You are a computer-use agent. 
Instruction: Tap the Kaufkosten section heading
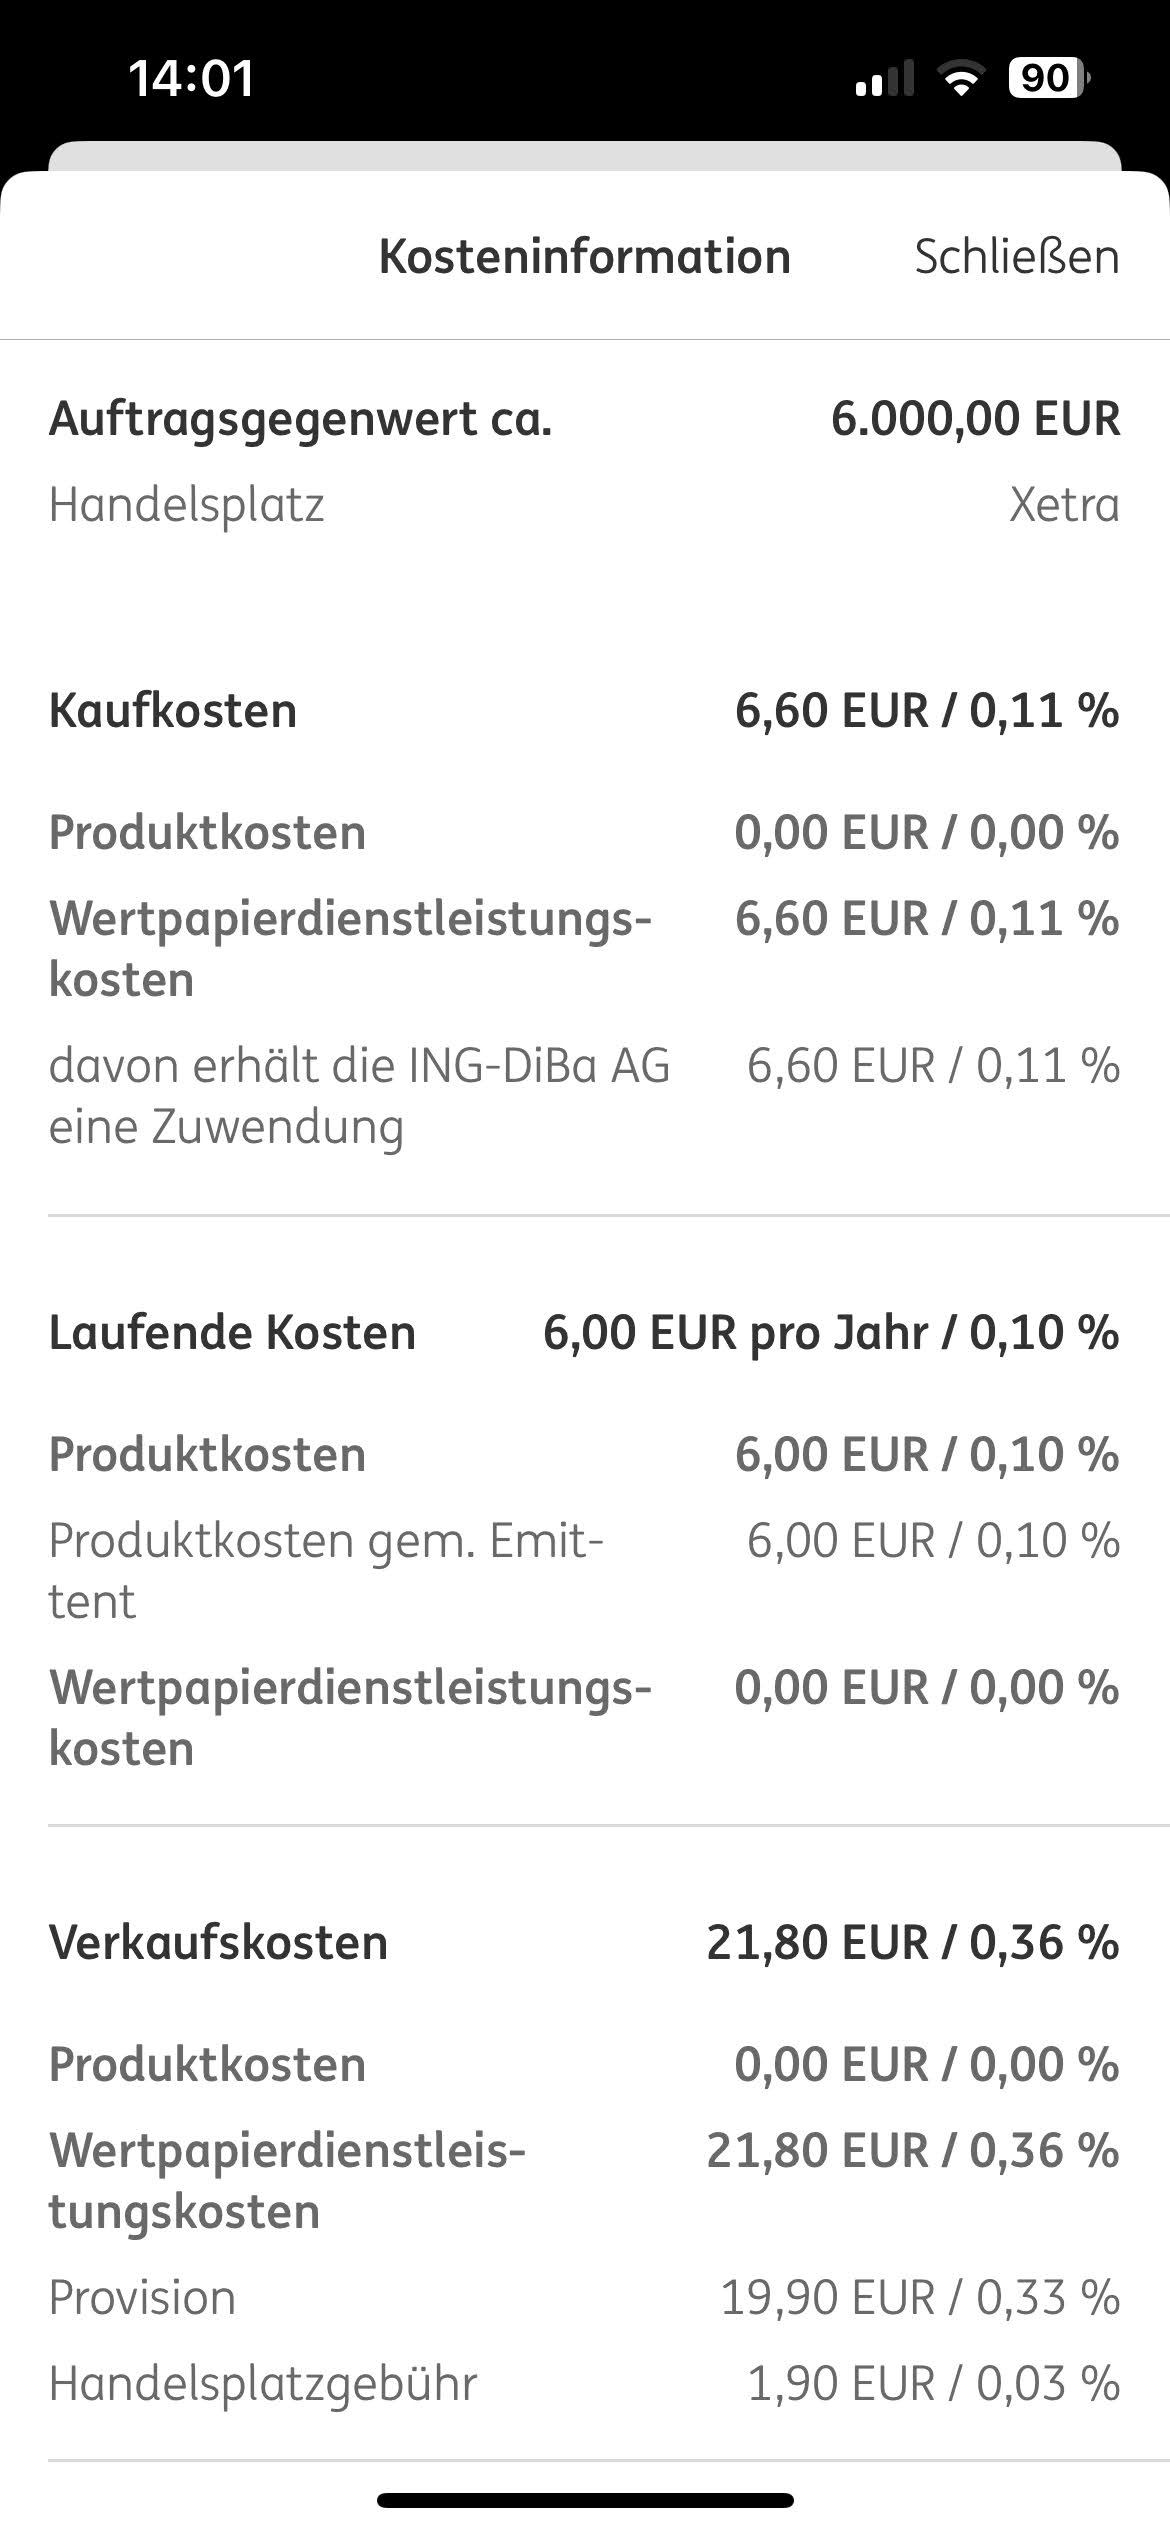(173, 712)
